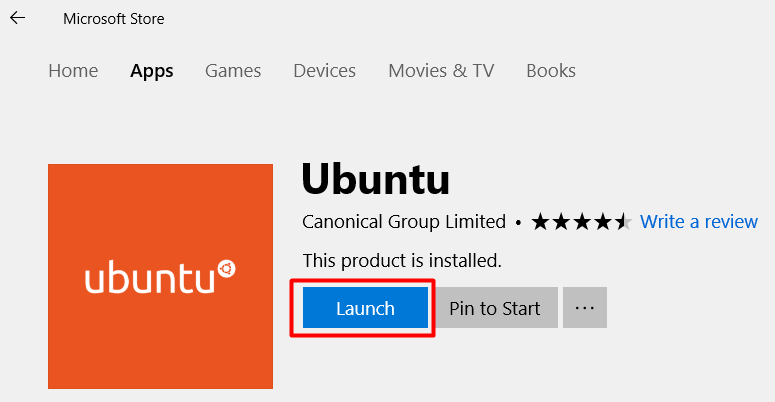775x402 pixels.
Task: Click the Pin to Start button
Action: click(x=495, y=308)
